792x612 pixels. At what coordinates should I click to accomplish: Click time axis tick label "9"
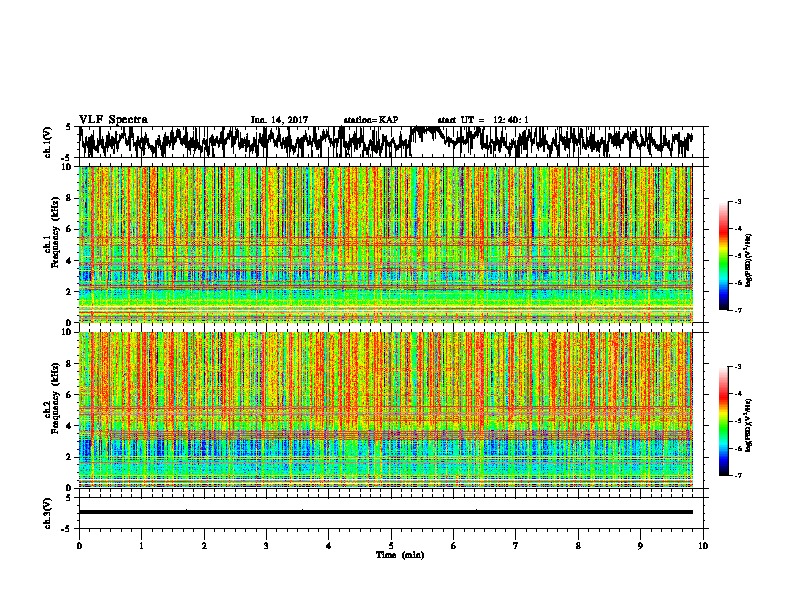coord(640,546)
